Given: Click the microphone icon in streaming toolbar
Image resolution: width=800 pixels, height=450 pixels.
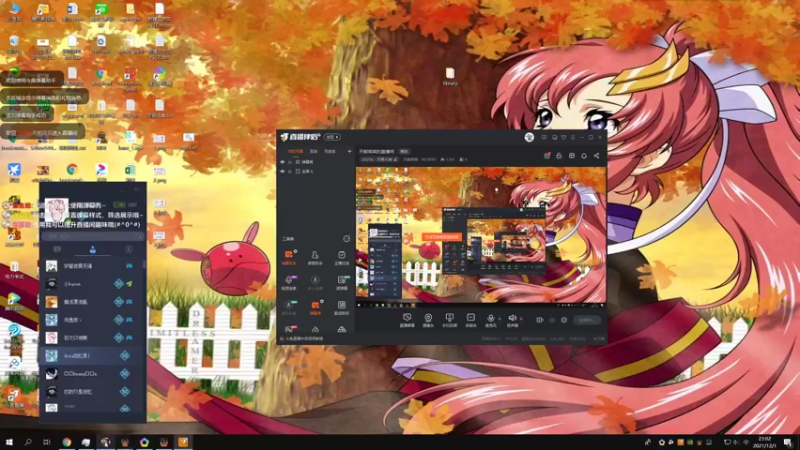Looking at the screenshot, I should click(490, 320).
